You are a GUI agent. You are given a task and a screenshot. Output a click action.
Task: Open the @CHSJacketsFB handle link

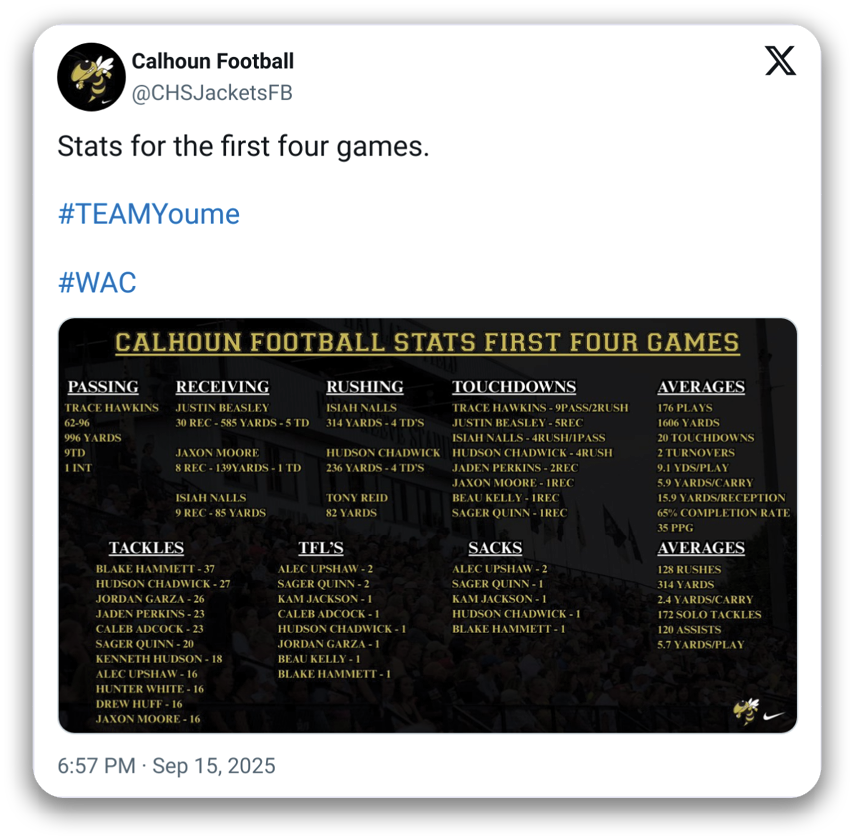(x=212, y=93)
